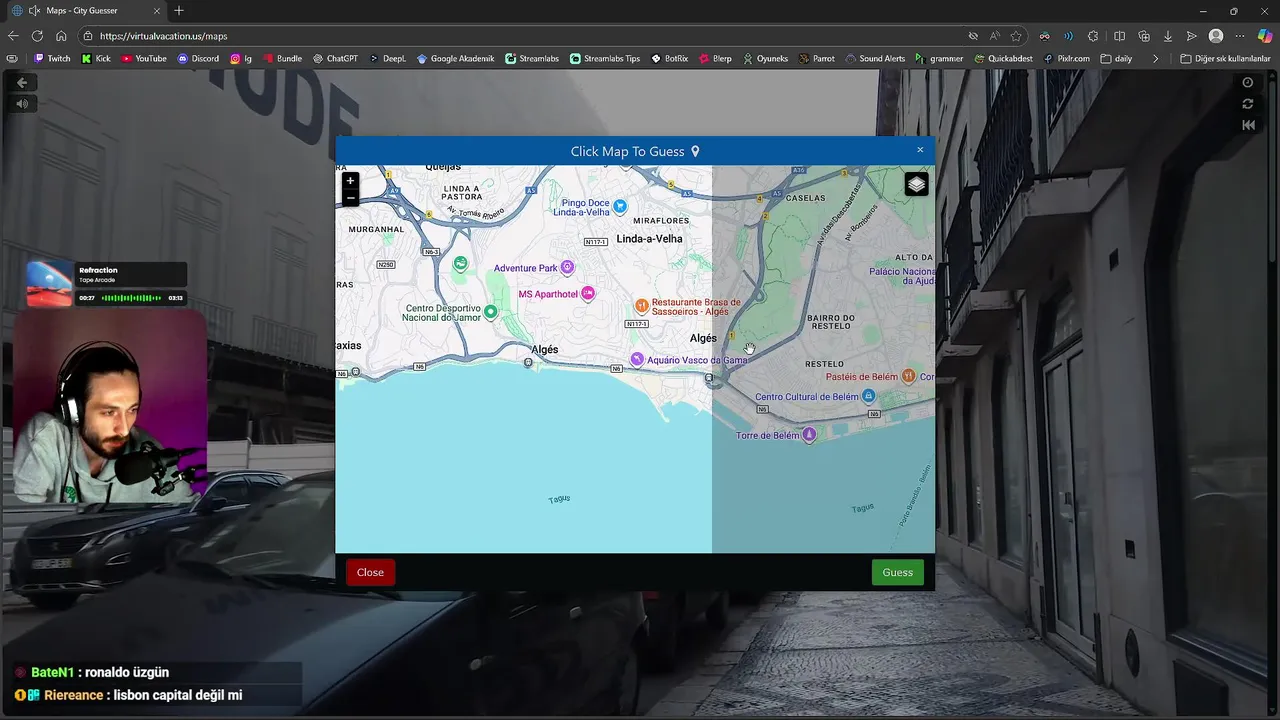The width and height of the screenshot is (1280, 720).
Task: Refresh the browser page
Action: (x=37, y=36)
